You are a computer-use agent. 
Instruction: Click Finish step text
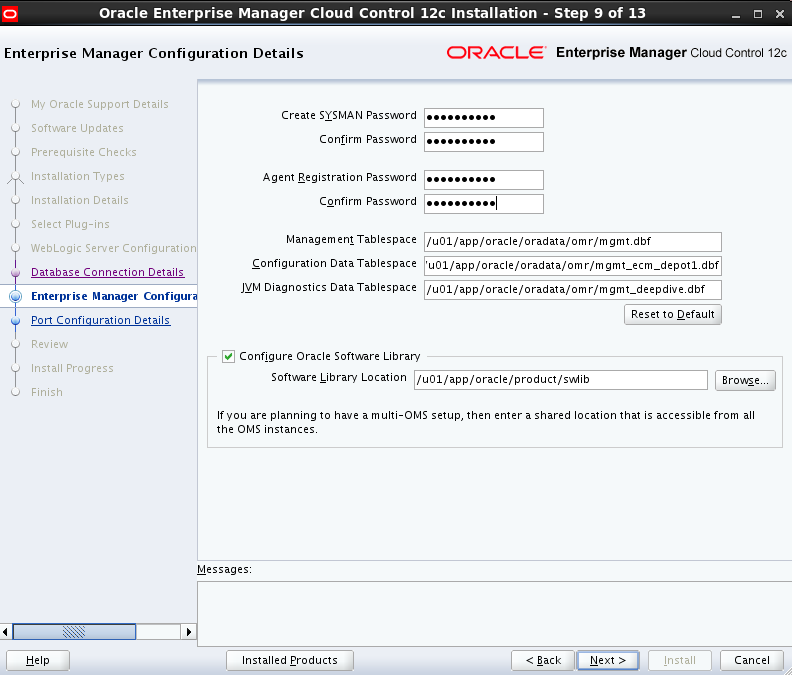point(46,392)
